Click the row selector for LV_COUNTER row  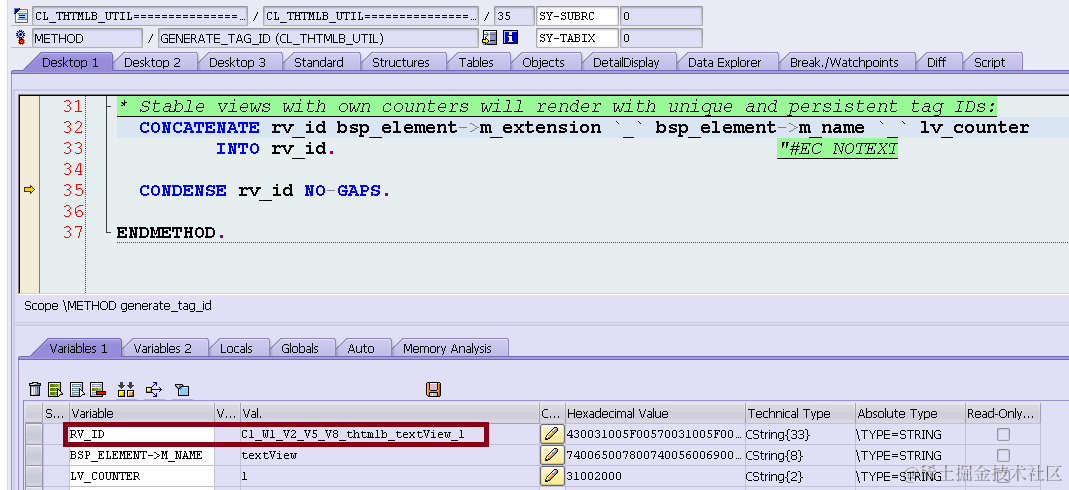(x=33, y=476)
